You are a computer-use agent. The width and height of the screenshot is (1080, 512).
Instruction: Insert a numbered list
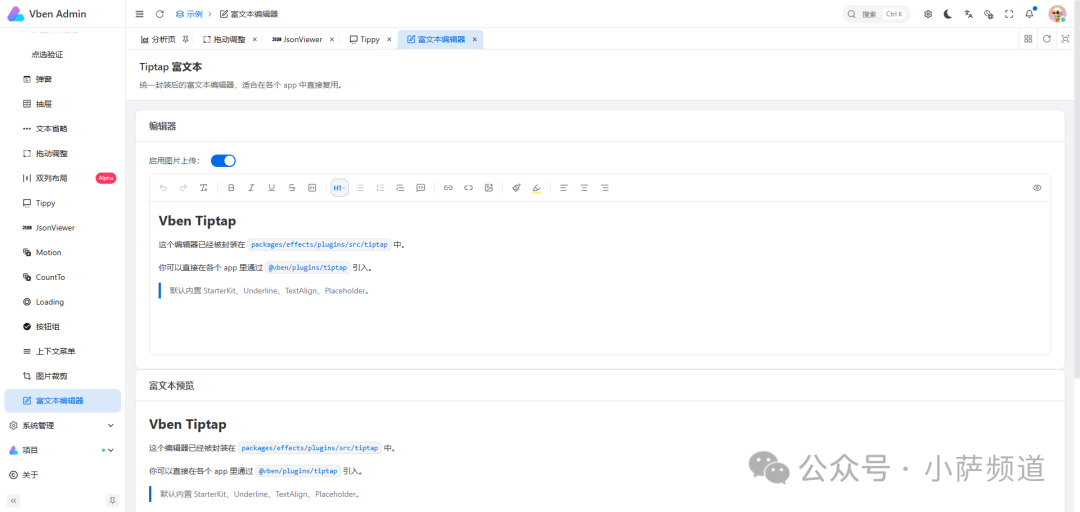tap(380, 187)
